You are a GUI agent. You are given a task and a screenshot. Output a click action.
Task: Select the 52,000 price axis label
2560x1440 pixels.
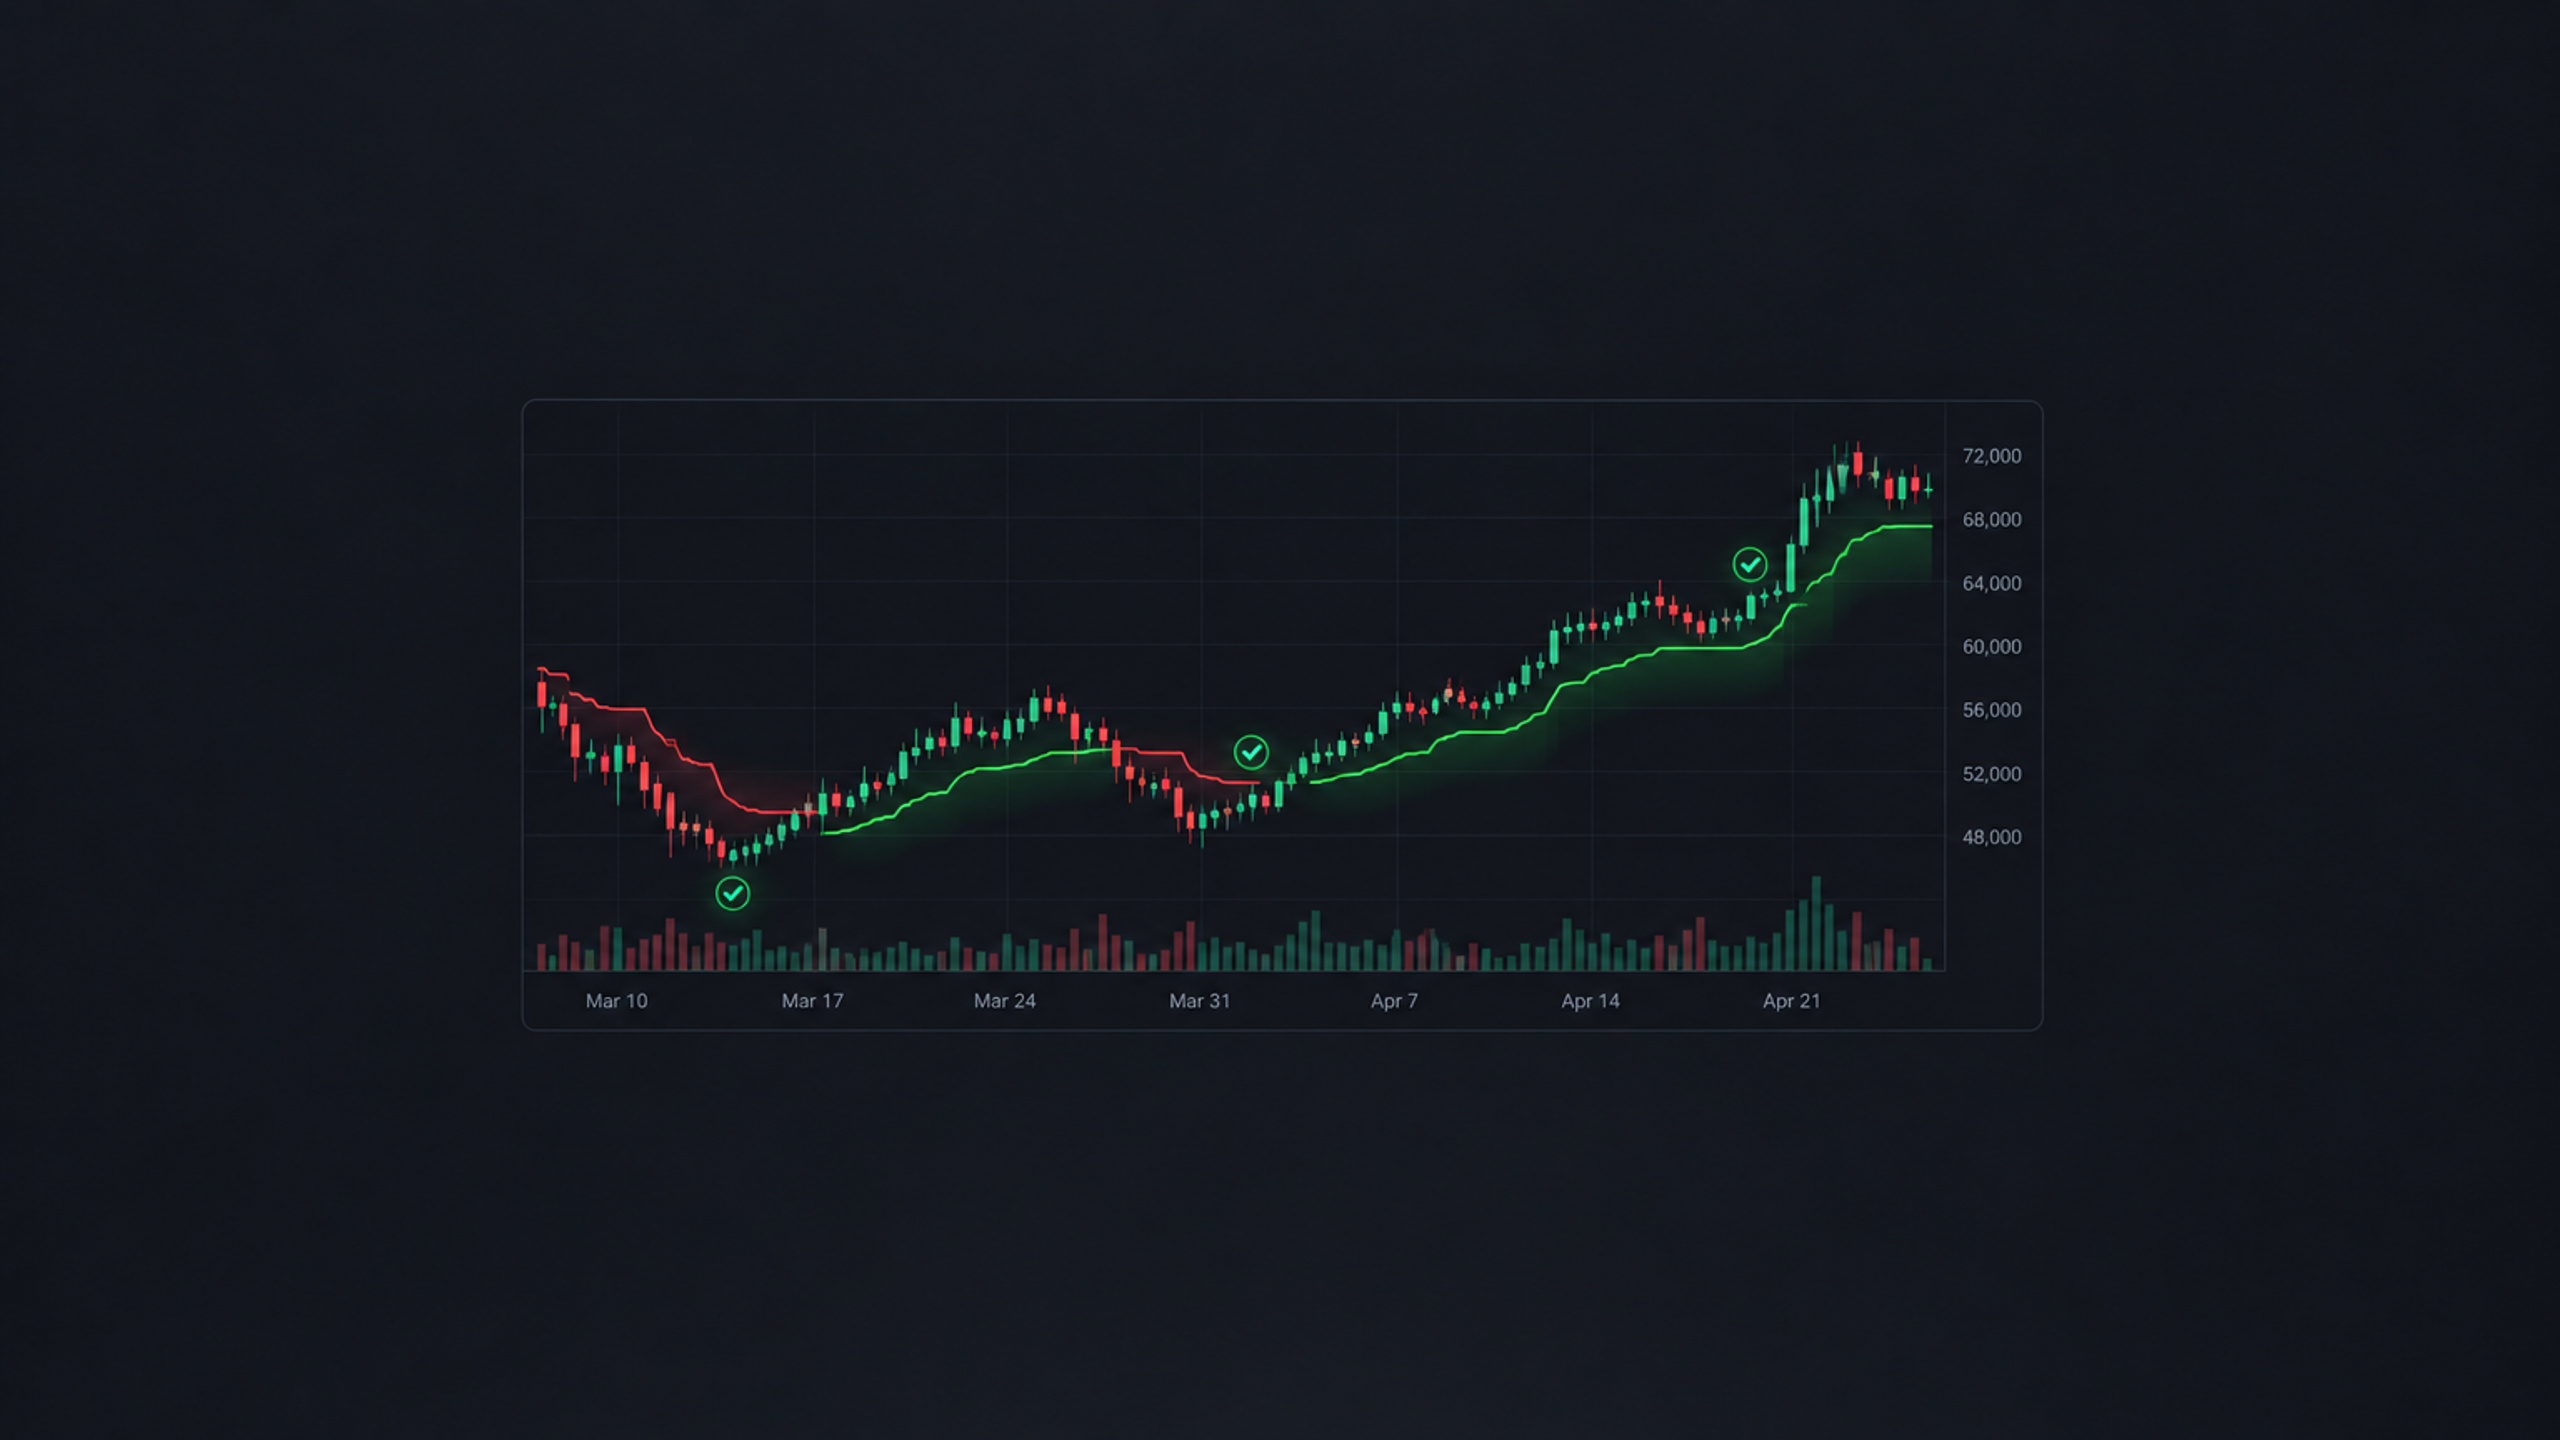[x=1991, y=774]
